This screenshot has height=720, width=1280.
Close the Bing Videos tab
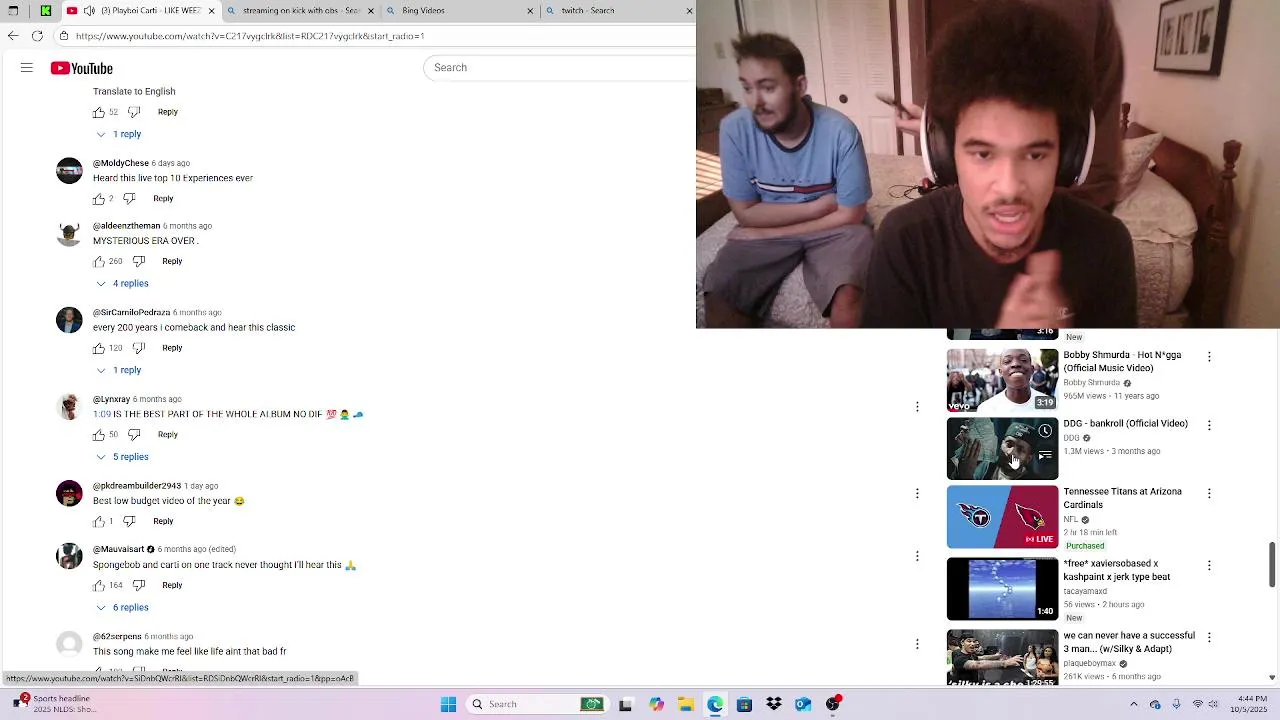point(530,11)
